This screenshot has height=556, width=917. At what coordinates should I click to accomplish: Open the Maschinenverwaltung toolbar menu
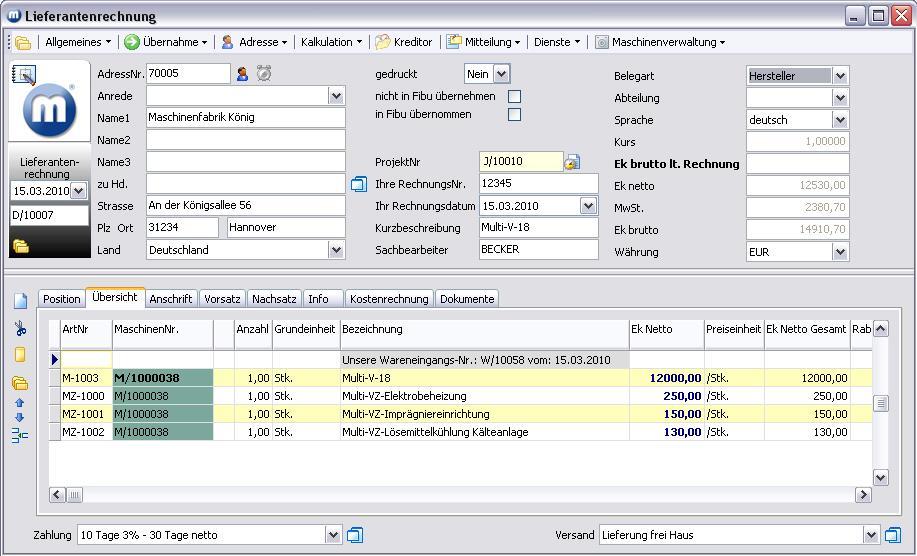point(660,42)
